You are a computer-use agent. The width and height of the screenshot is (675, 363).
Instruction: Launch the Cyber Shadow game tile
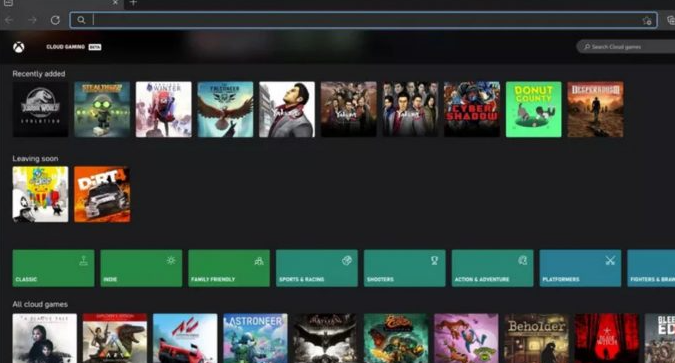coord(472,109)
